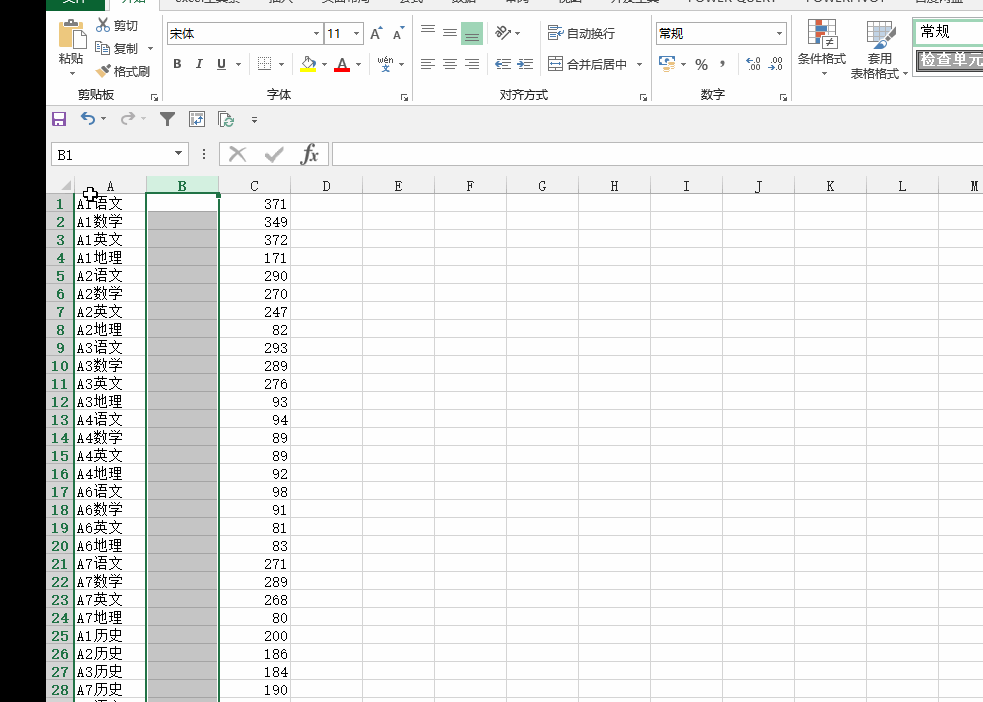Increase the font size

(376, 33)
